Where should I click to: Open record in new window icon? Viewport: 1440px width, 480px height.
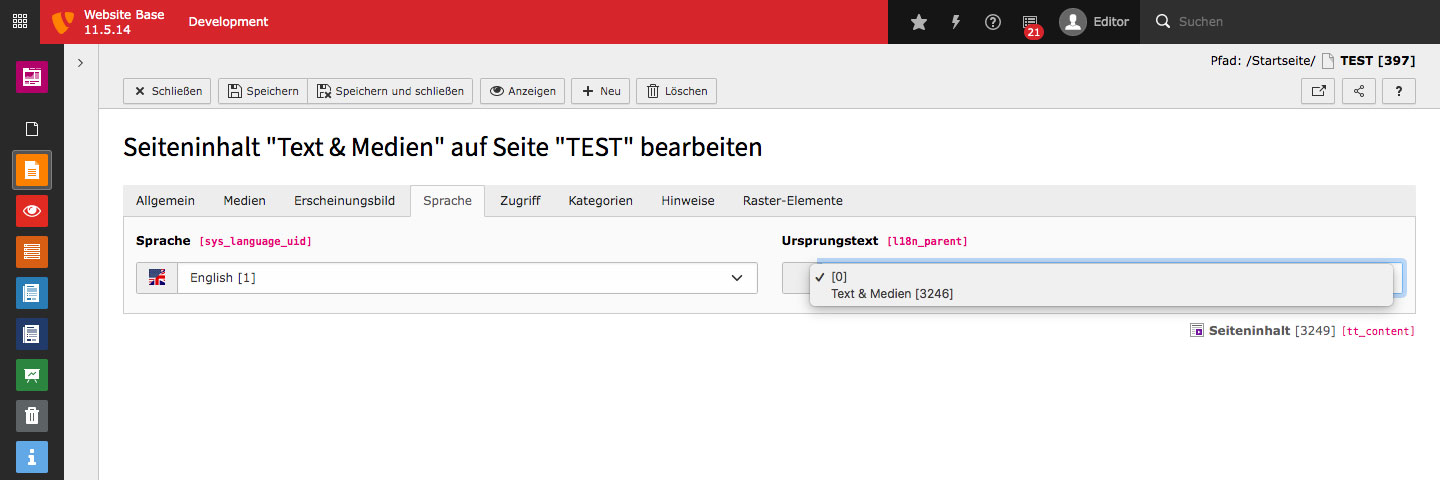coord(1318,91)
